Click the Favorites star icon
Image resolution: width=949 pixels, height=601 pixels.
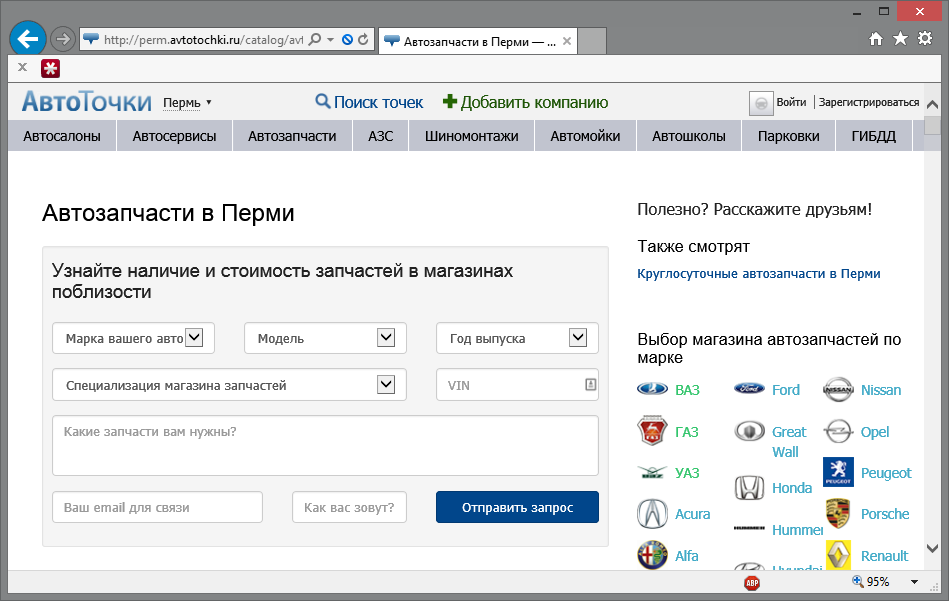tap(900, 39)
